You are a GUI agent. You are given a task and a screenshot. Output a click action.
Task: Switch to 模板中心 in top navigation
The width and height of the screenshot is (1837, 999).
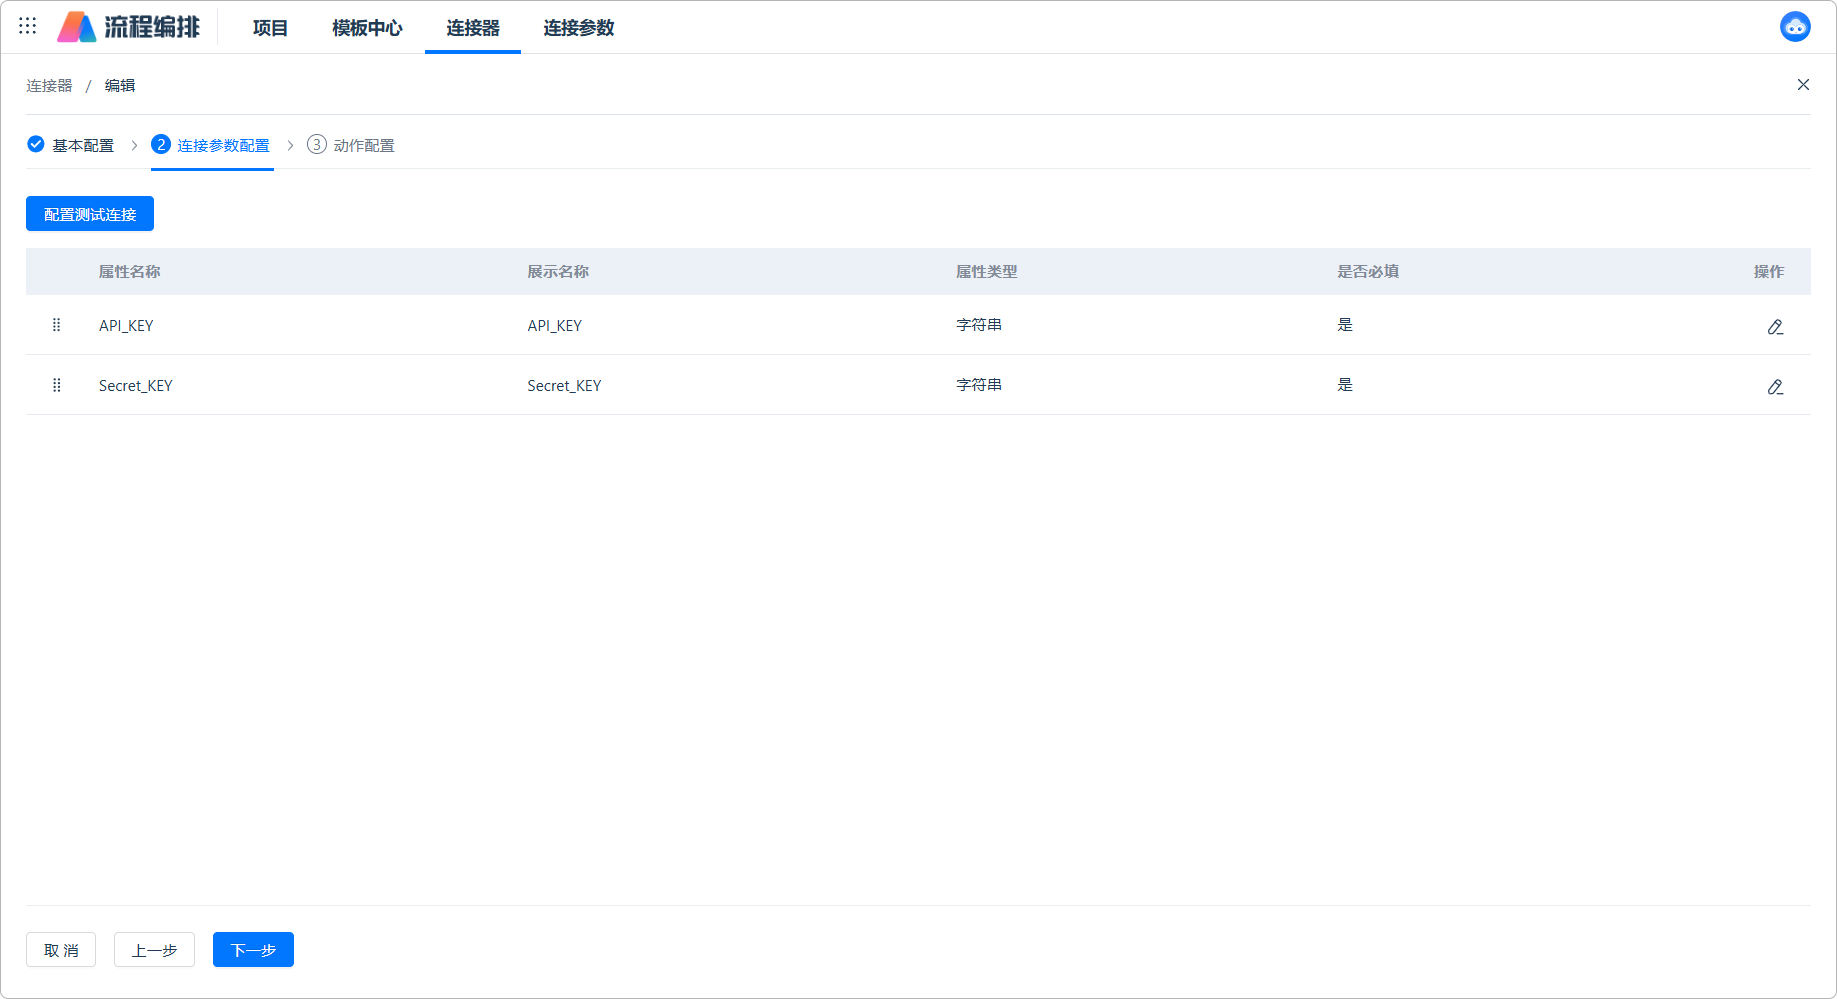click(367, 28)
